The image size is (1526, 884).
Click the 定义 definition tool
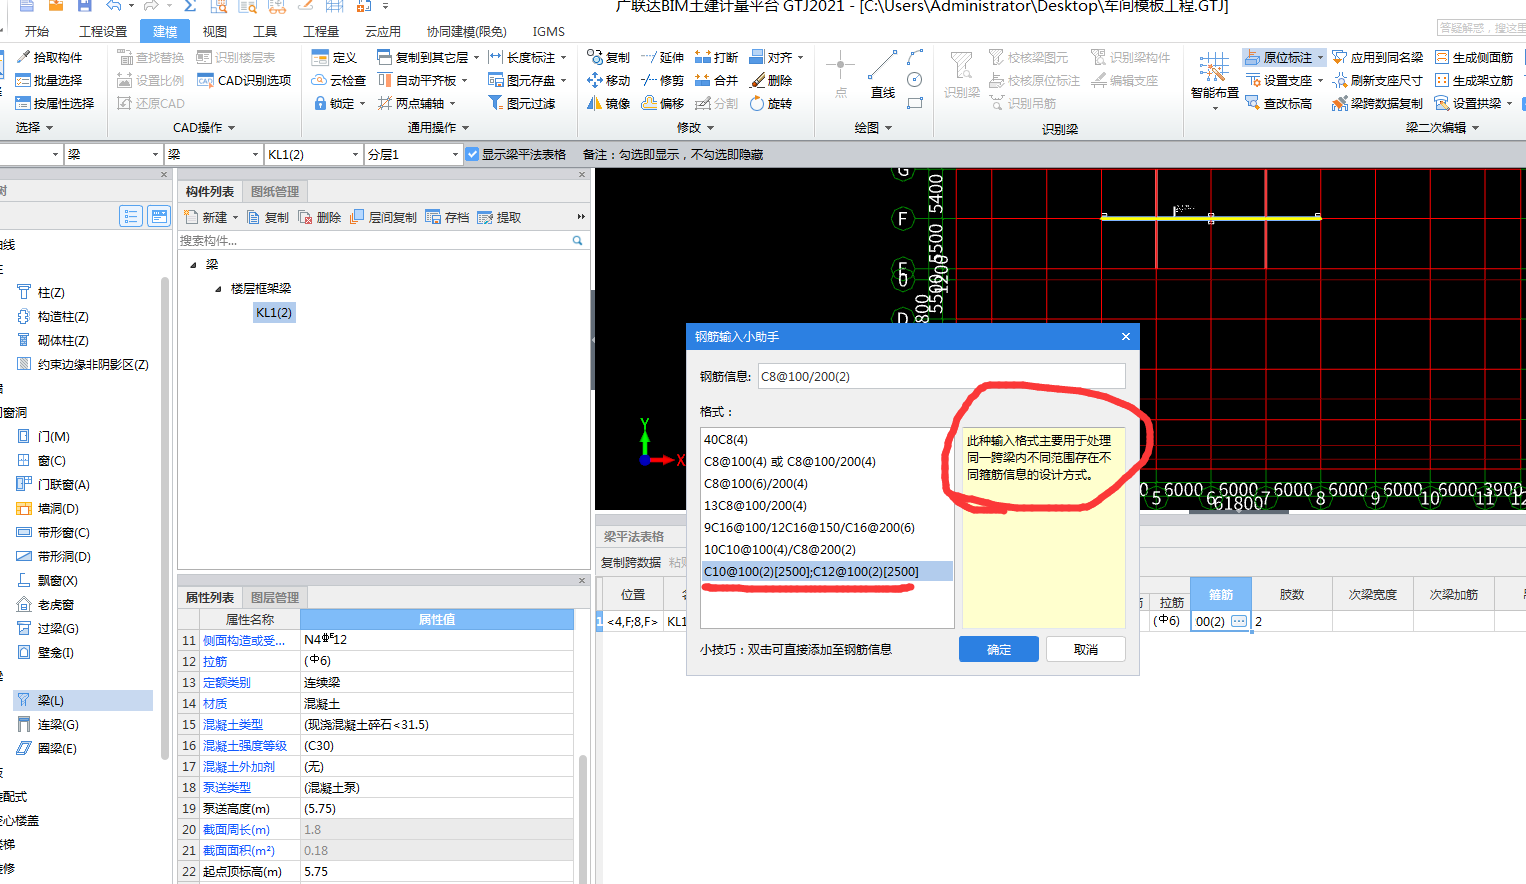tap(335, 57)
